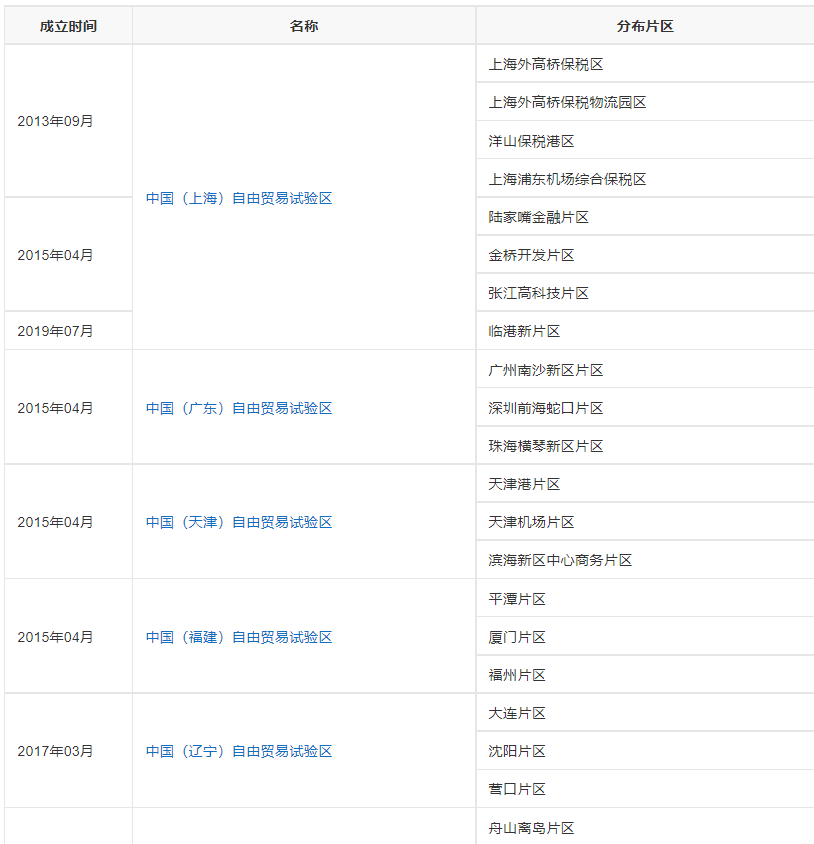The image size is (814, 844).
Task: Open the 中国（广东）自由贸易试验区 link
Action: (x=239, y=408)
